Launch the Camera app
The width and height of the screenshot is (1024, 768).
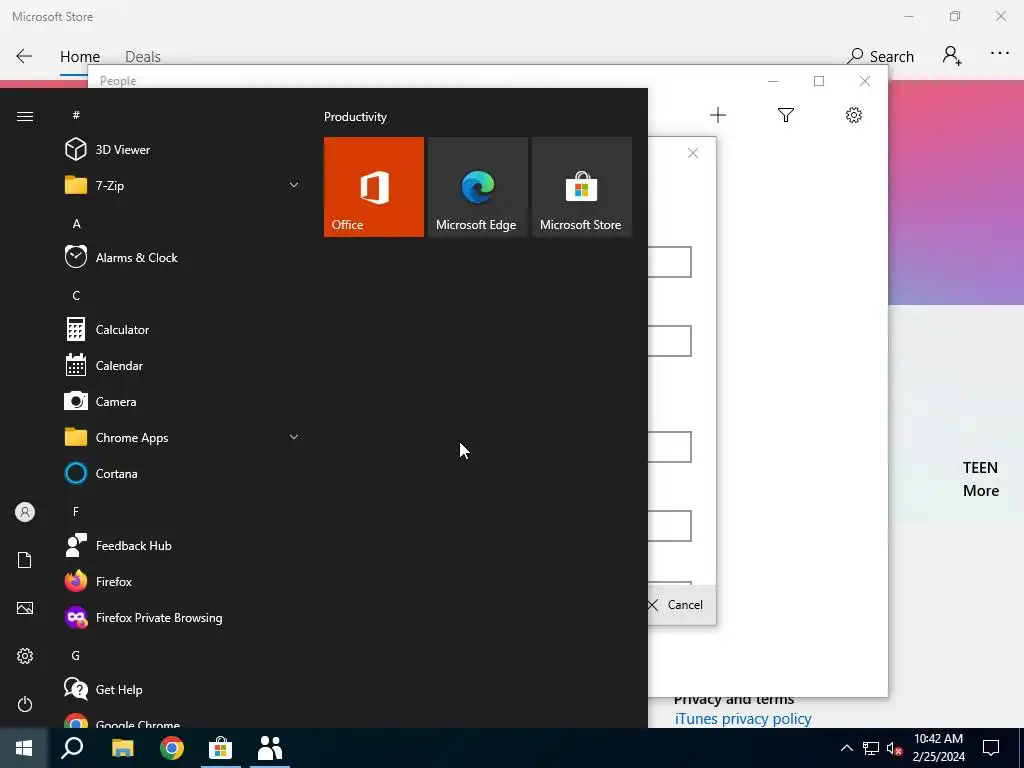183,402
